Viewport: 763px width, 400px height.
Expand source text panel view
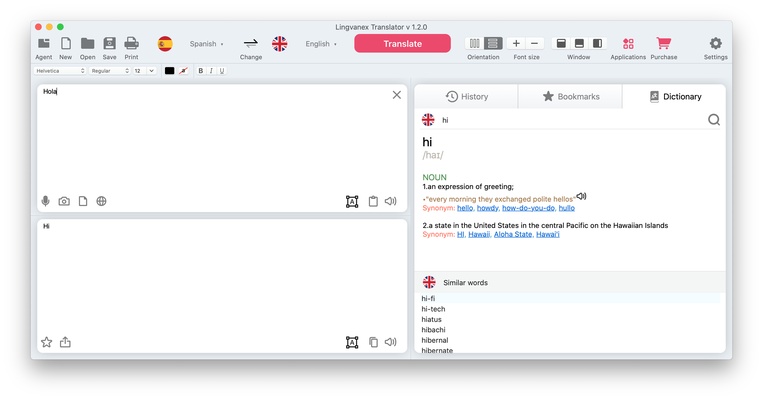[352, 201]
